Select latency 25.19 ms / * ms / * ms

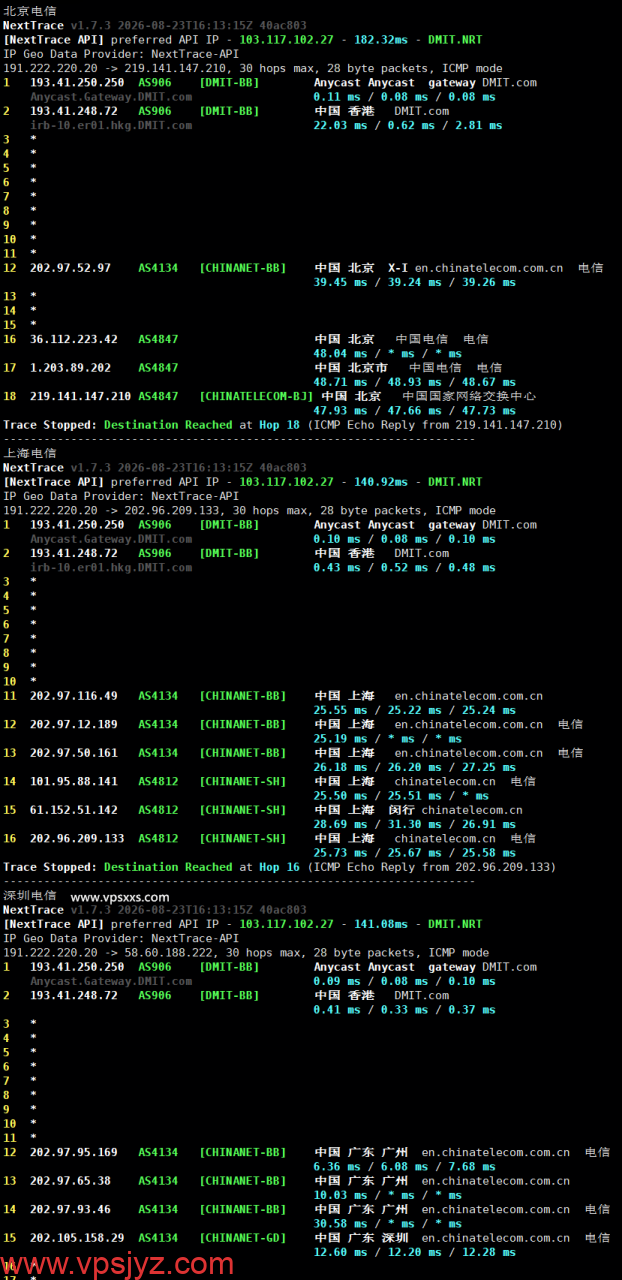388,738
